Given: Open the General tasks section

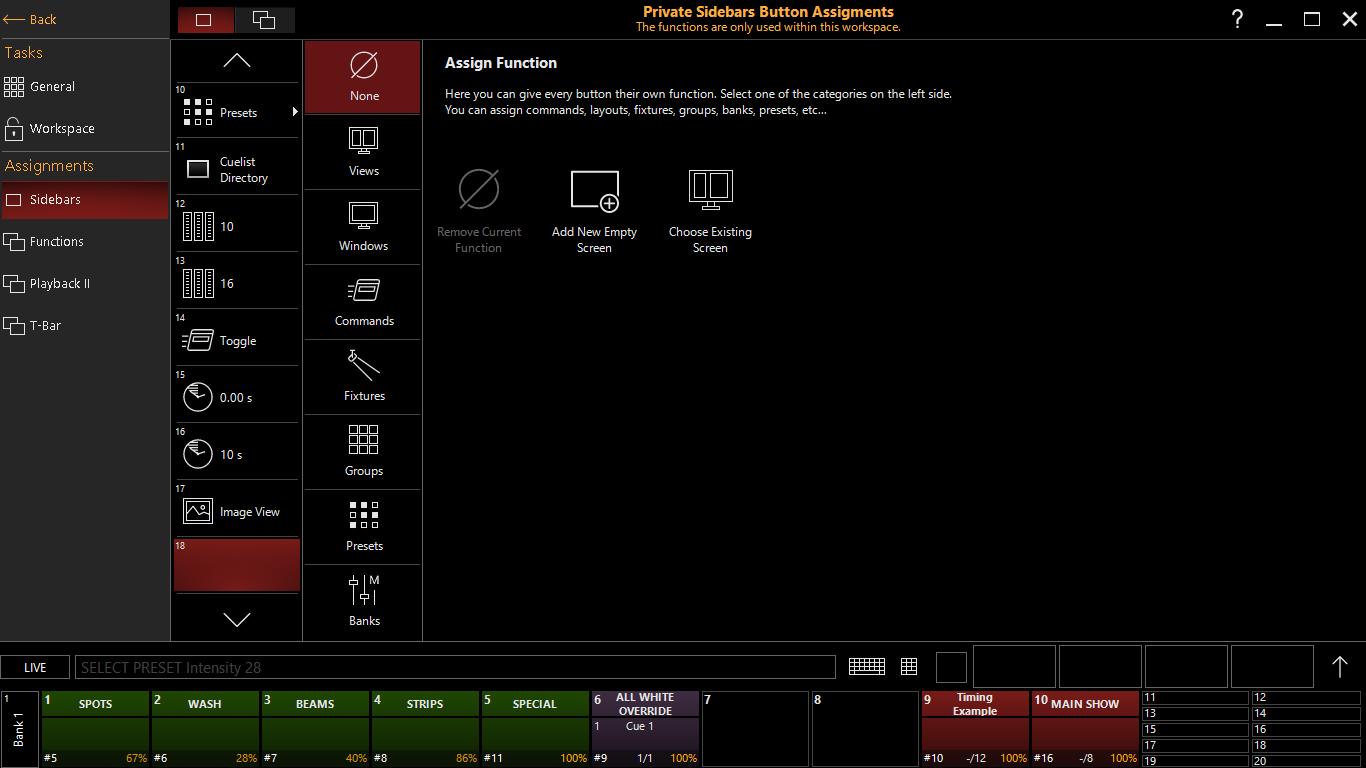Looking at the screenshot, I should 84,87.
